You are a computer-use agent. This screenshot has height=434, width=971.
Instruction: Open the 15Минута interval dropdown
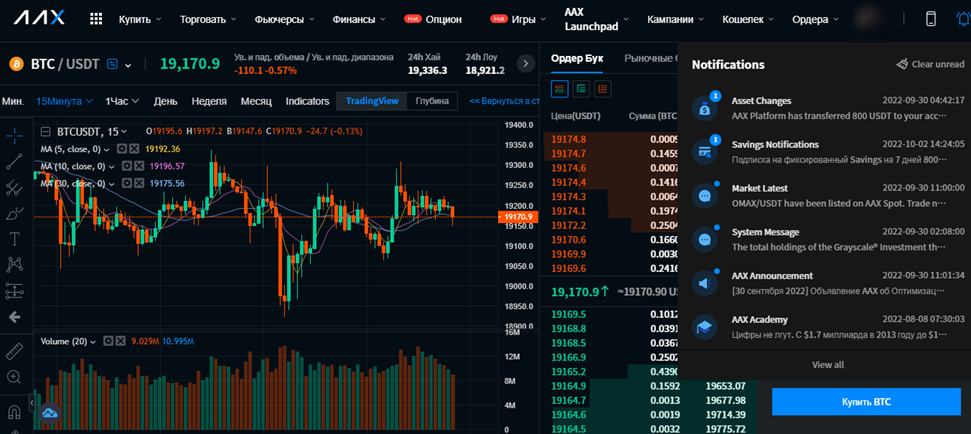tap(64, 101)
